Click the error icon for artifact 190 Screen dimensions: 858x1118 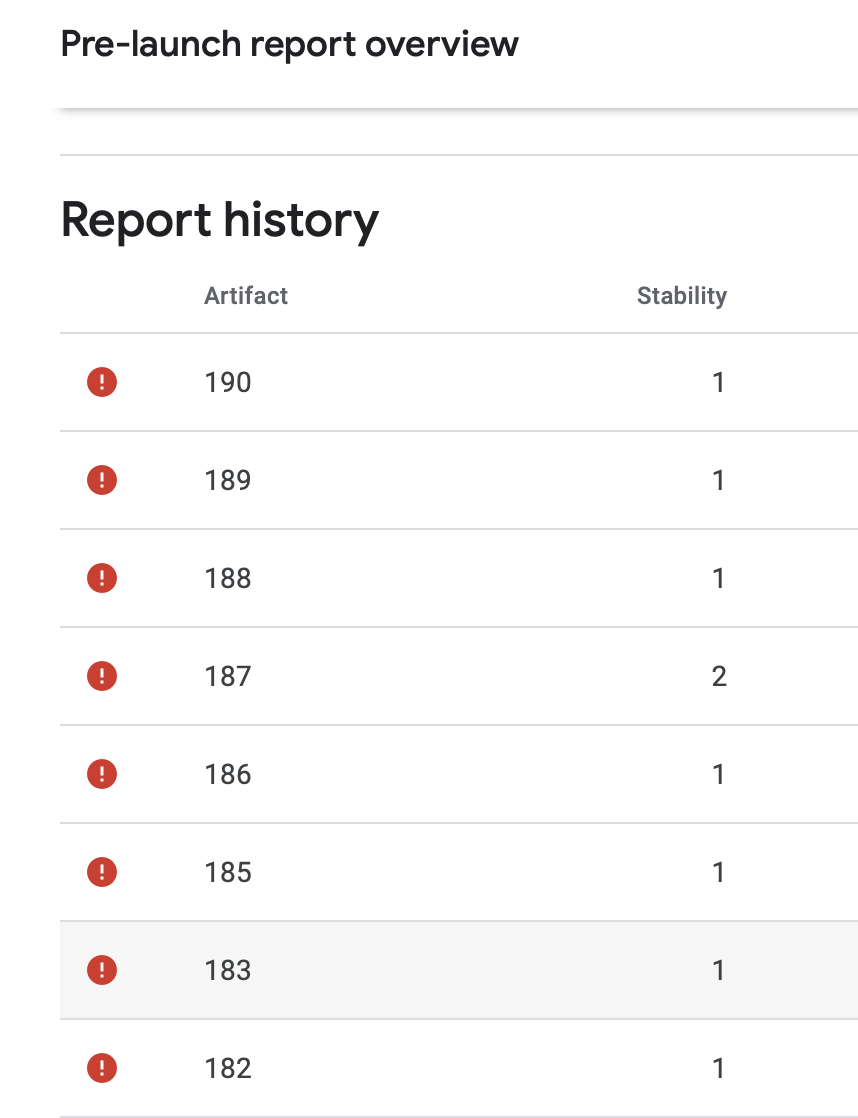pyautogui.click(x=101, y=382)
